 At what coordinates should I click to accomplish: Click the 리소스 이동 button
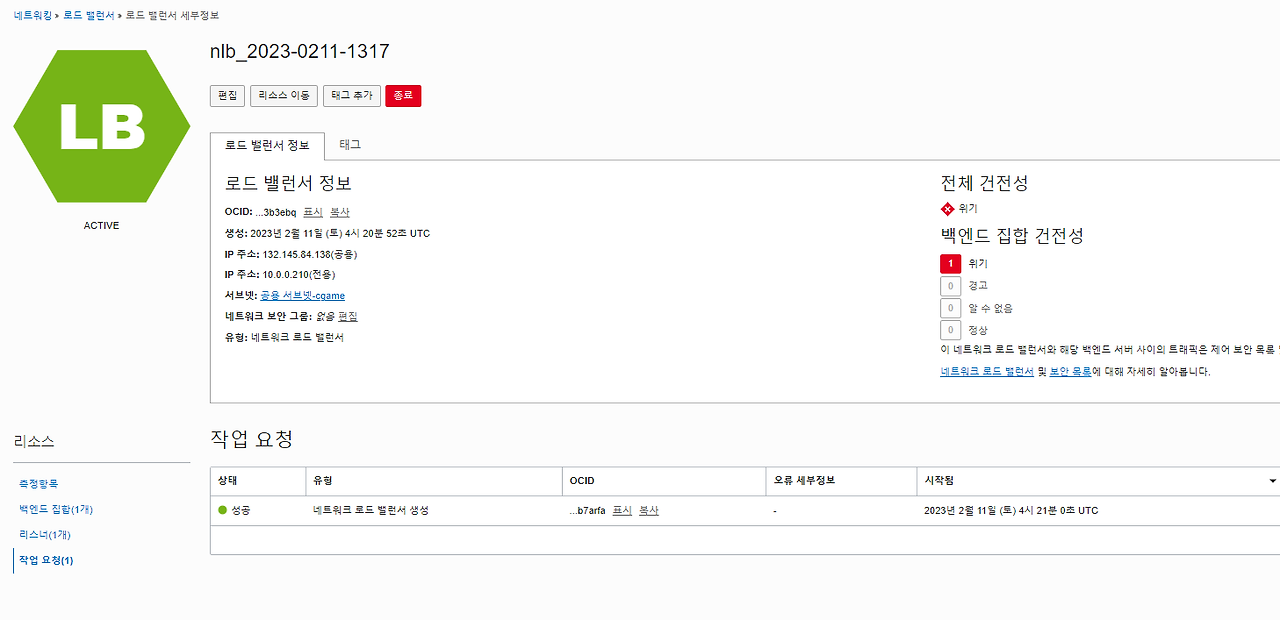[x=283, y=96]
